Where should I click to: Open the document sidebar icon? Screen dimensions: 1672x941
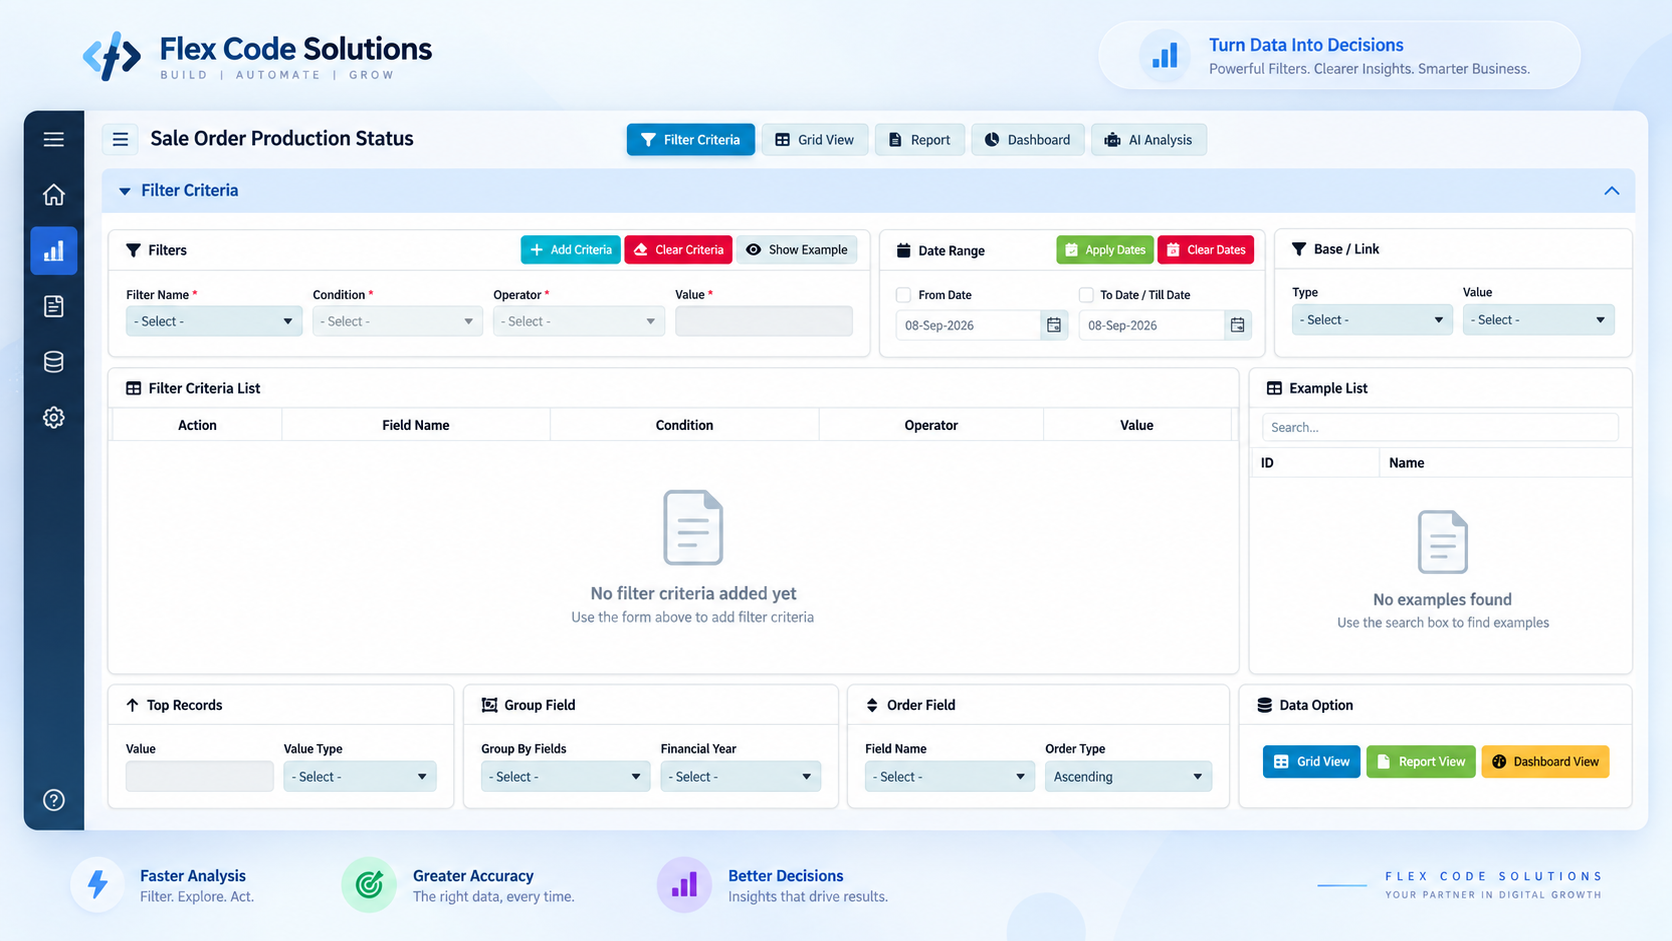[x=54, y=306]
